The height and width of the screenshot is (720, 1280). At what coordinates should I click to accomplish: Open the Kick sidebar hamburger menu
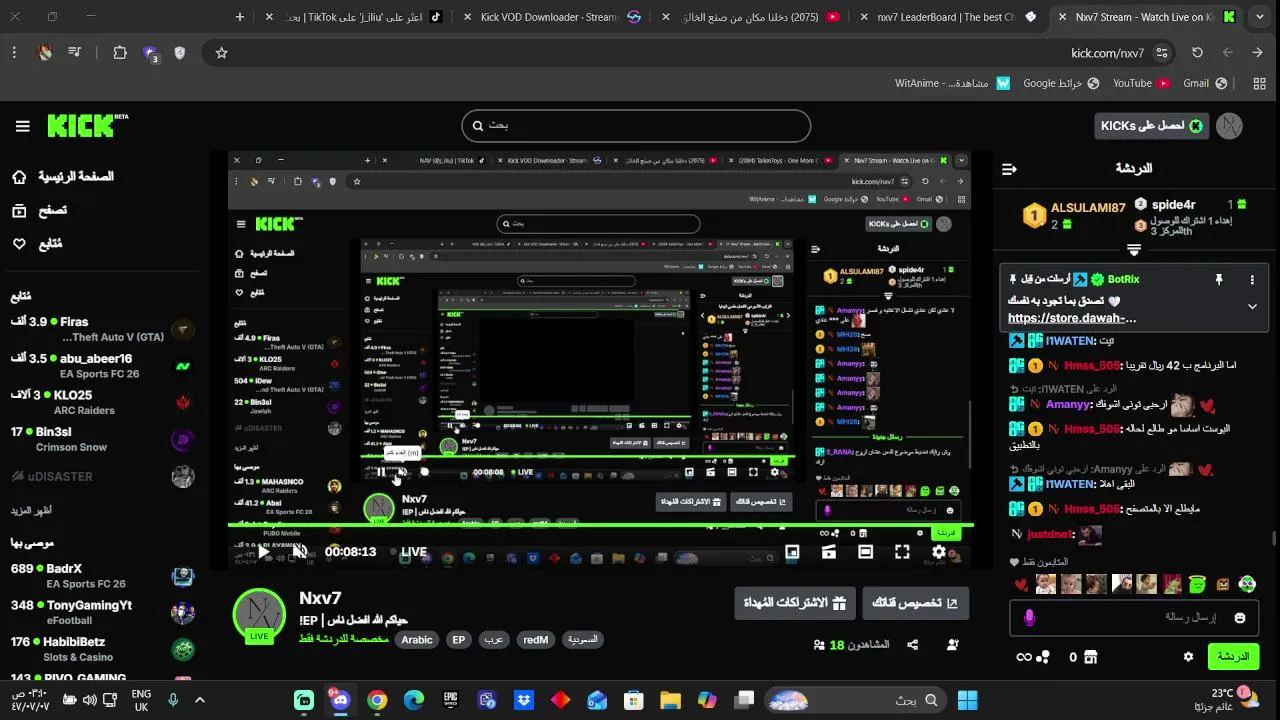(x=22, y=126)
